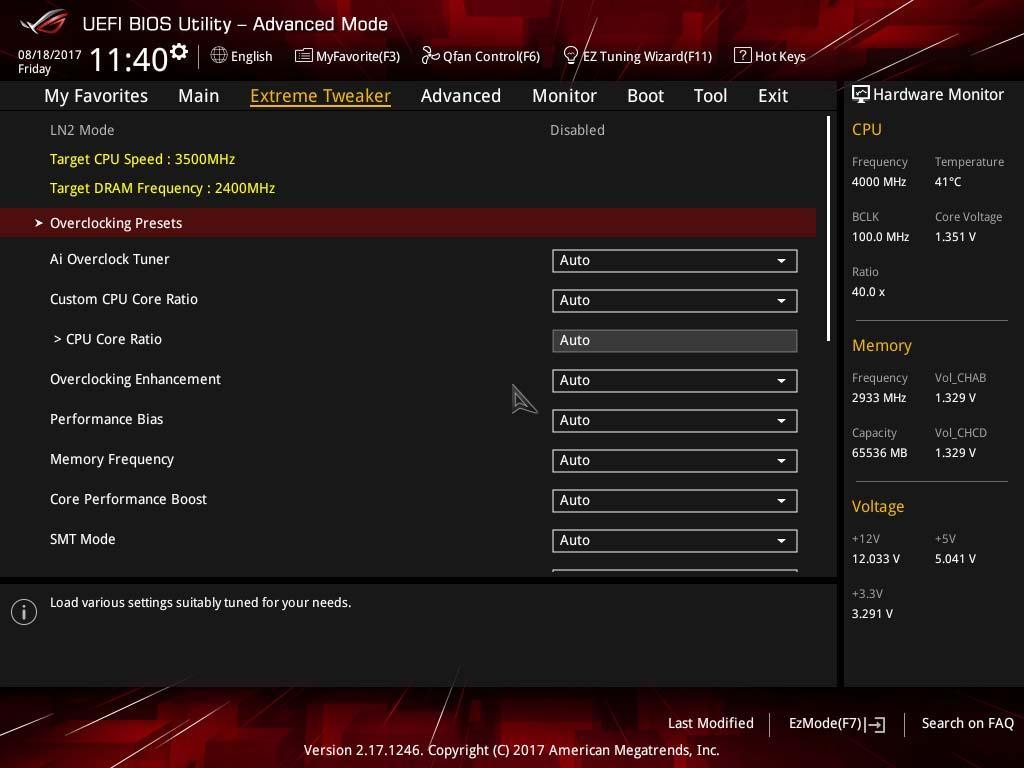The image size is (1024, 768).
Task: Click the Core Performance Boost label
Action: (x=129, y=500)
